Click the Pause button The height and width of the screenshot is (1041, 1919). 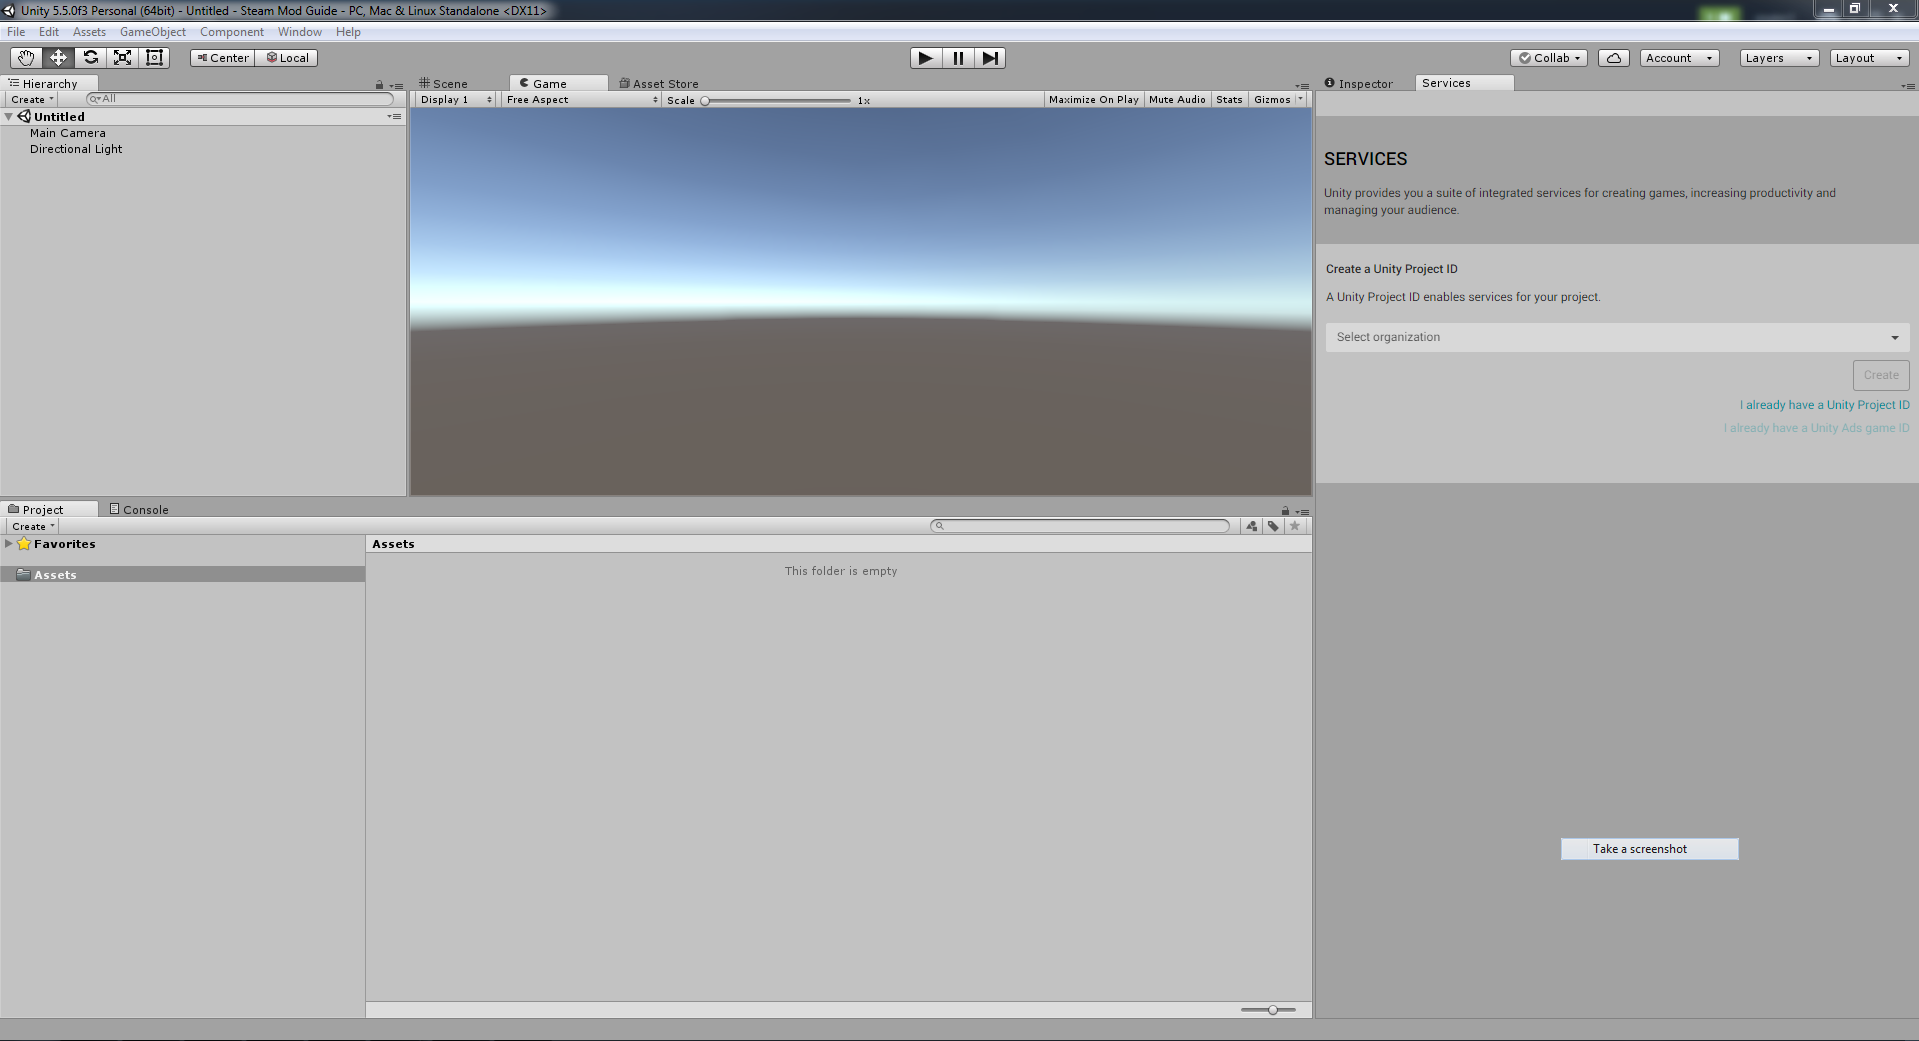pos(958,58)
